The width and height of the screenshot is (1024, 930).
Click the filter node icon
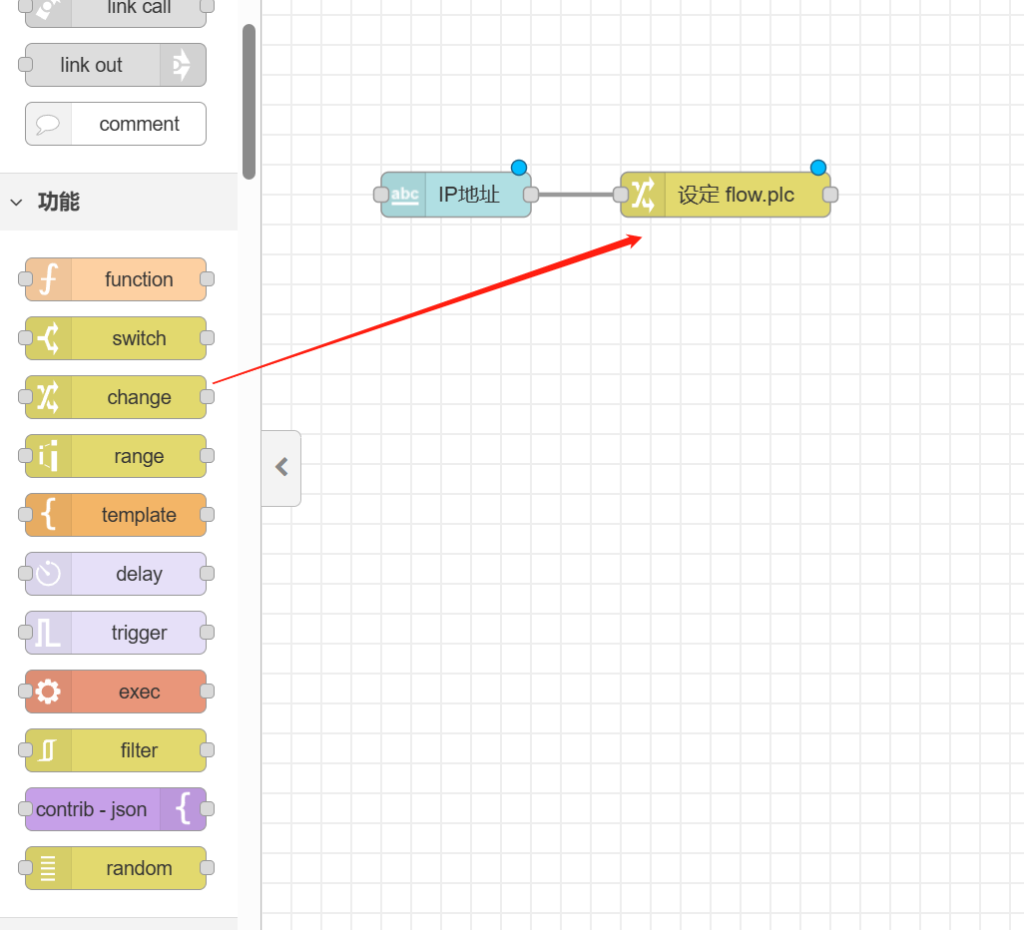pyautogui.click(x=48, y=751)
